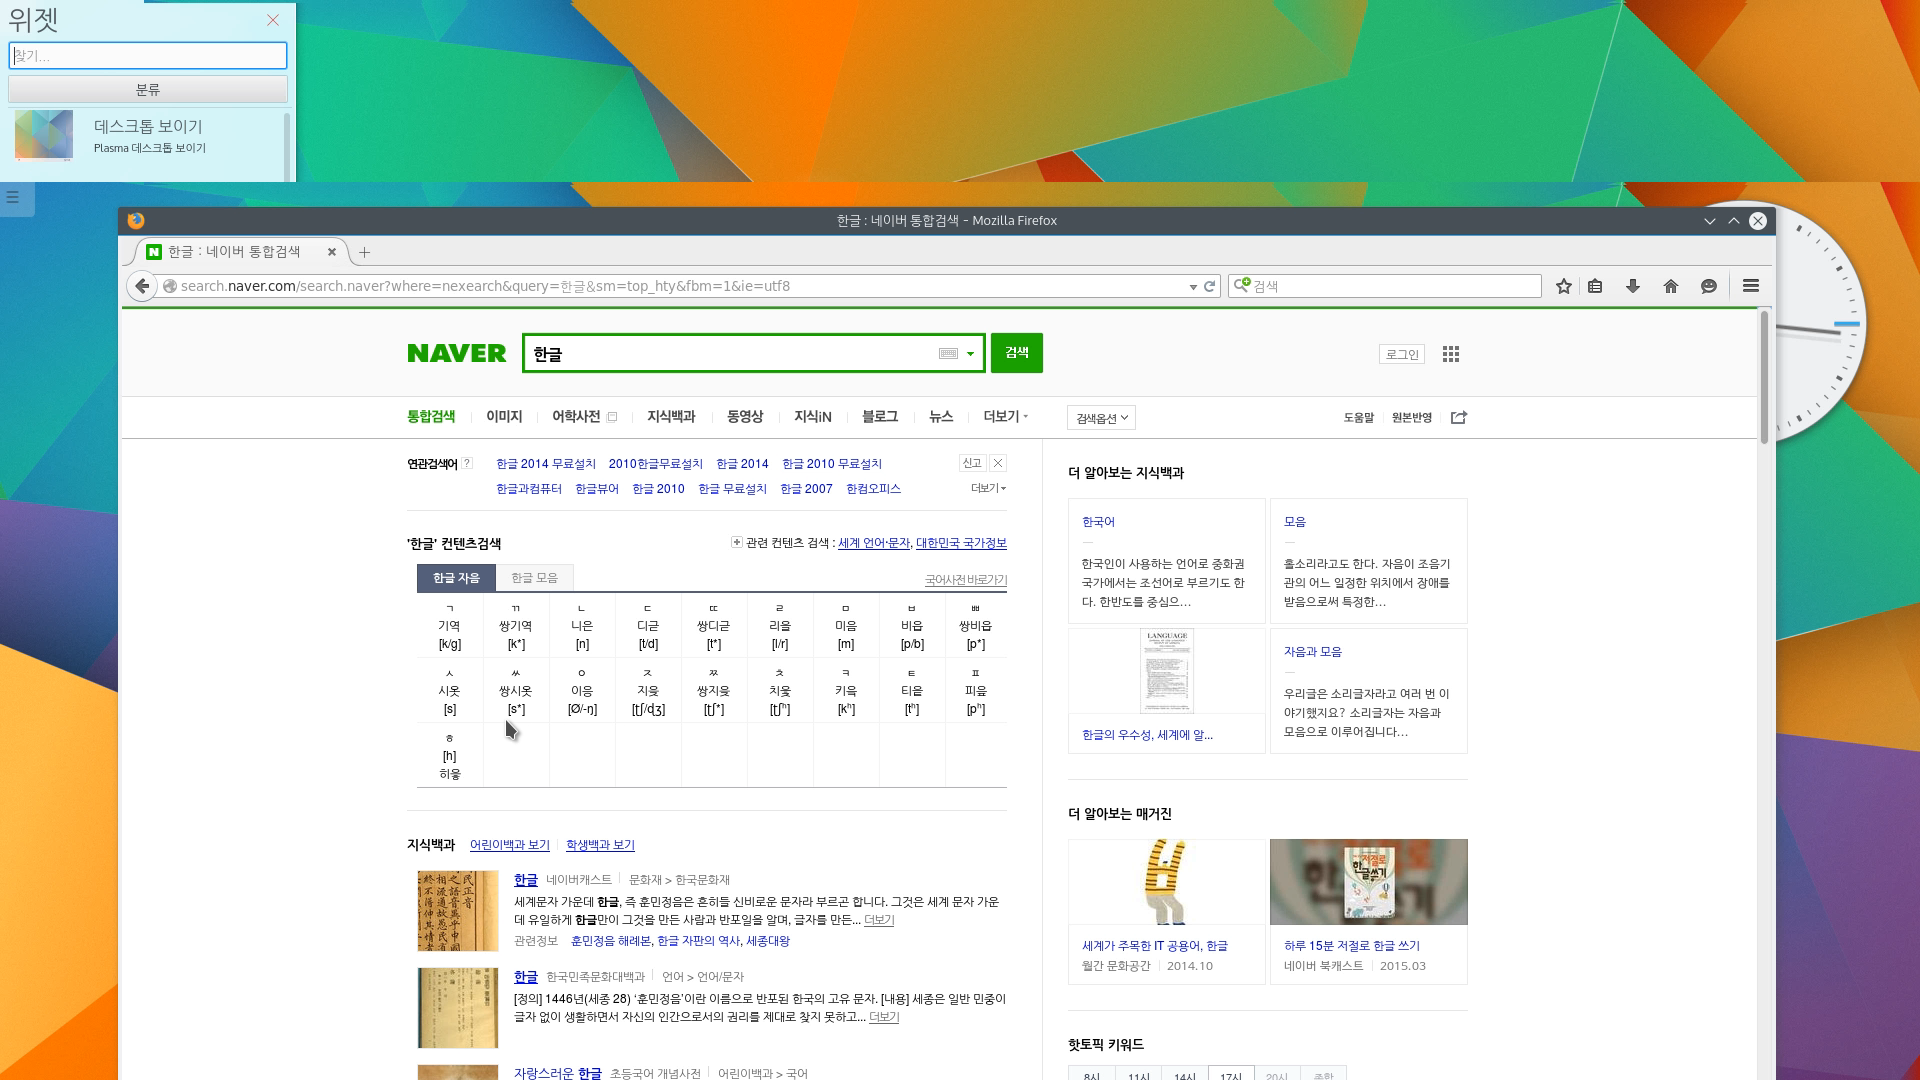Click the Firefox back arrow button
Screen dimensions: 1920x1080
142,286
